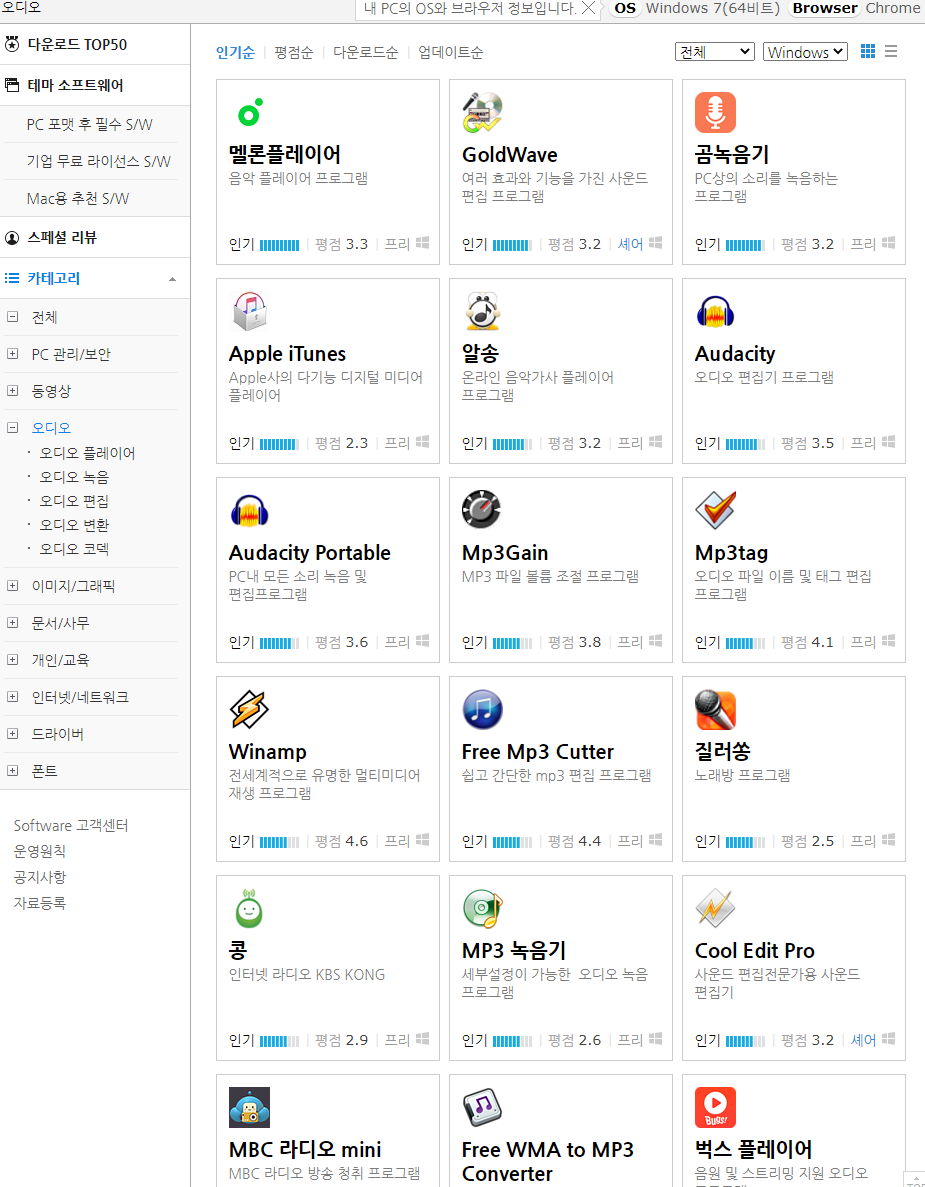Click the Free Mp3 Cutter icon
Image resolution: width=925 pixels, height=1187 pixels.
(x=482, y=710)
